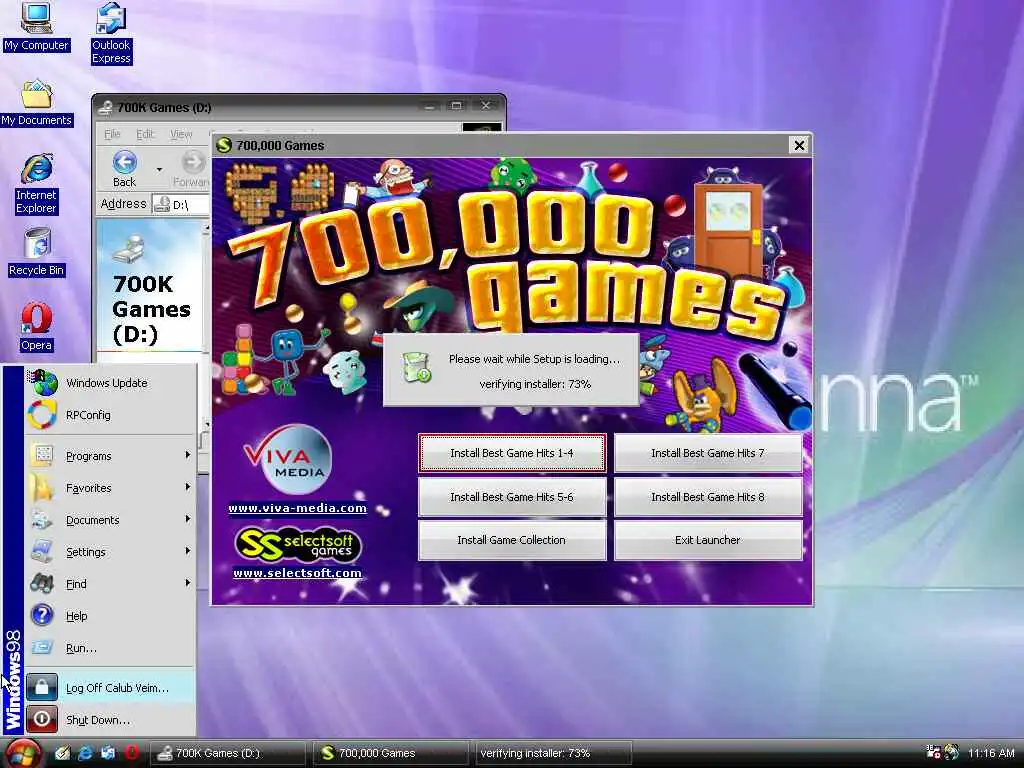Click Windows Update globe icon
This screenshot has width=1024, height=768.
(x=43, y=383)
